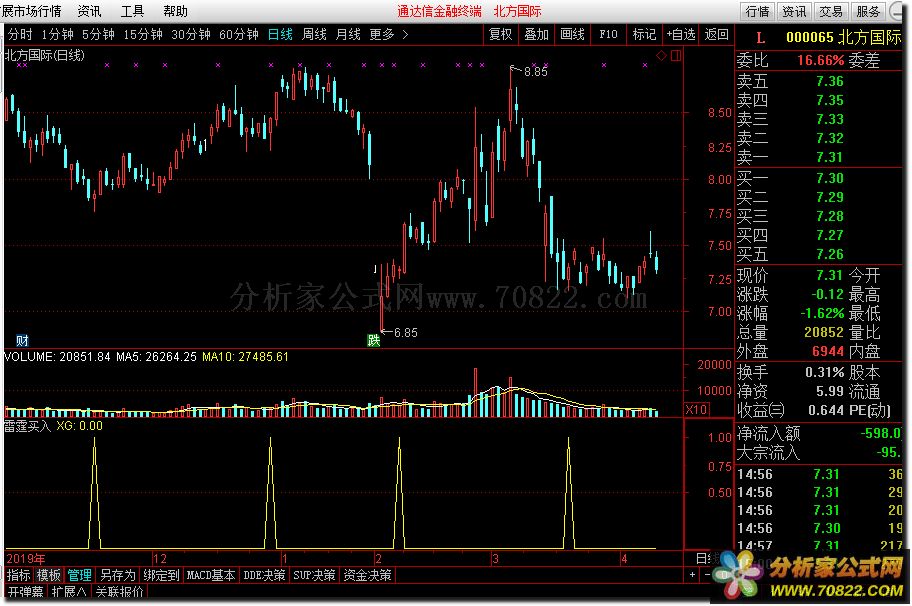Click the green 跌 marker on chart

tap(373, 340)
